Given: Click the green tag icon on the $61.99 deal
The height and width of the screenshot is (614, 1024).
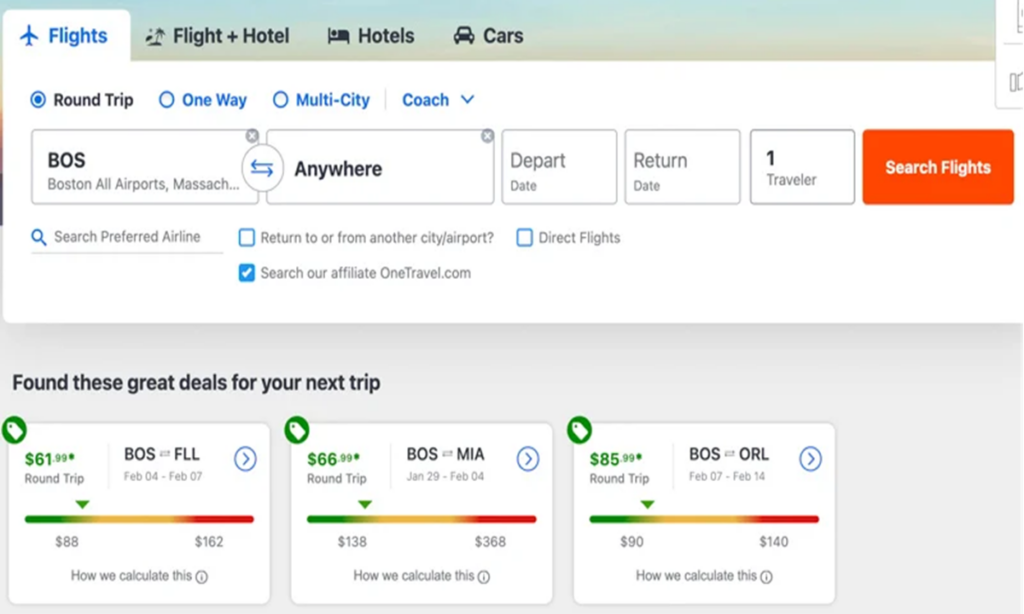Looking at the screenshot, I should [x=14, y=430].
